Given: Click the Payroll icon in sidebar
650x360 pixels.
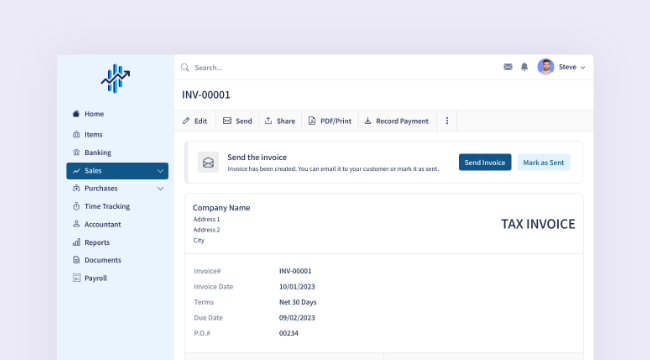Looking at the screenshot, I should (x=76, y=278).
